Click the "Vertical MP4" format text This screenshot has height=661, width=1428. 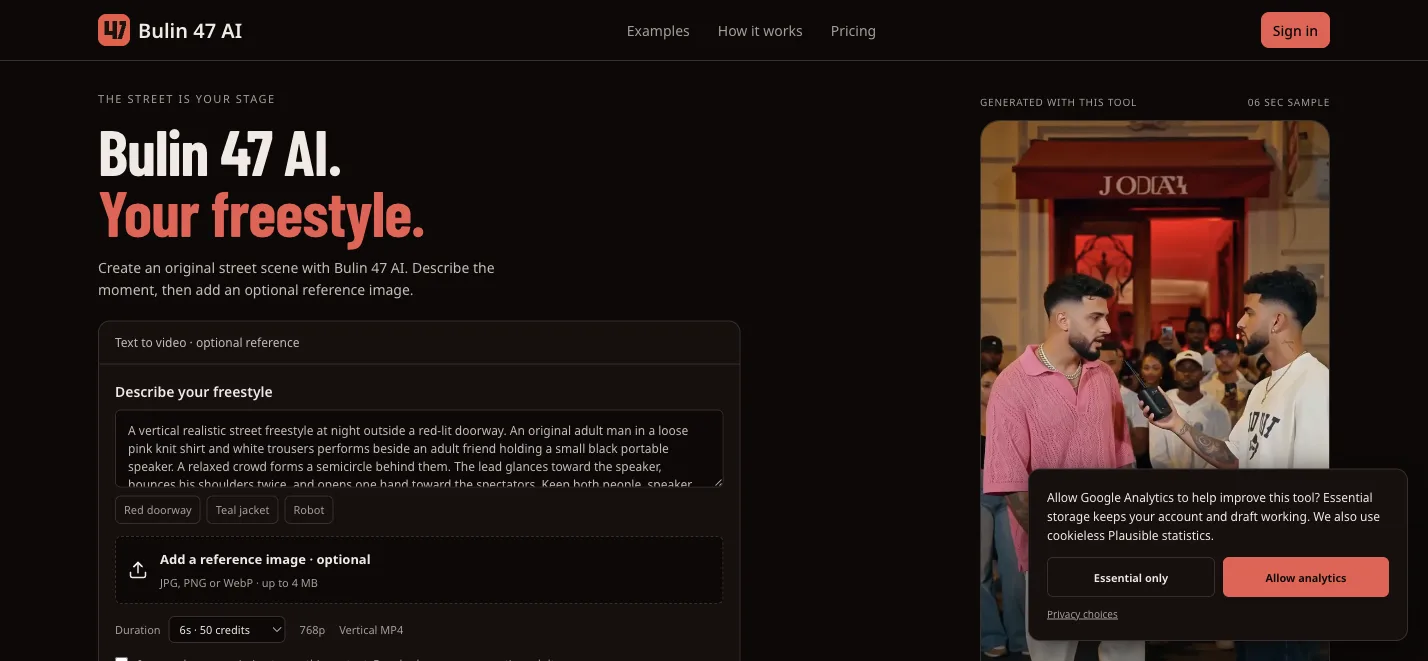click(x=371, y=630)
